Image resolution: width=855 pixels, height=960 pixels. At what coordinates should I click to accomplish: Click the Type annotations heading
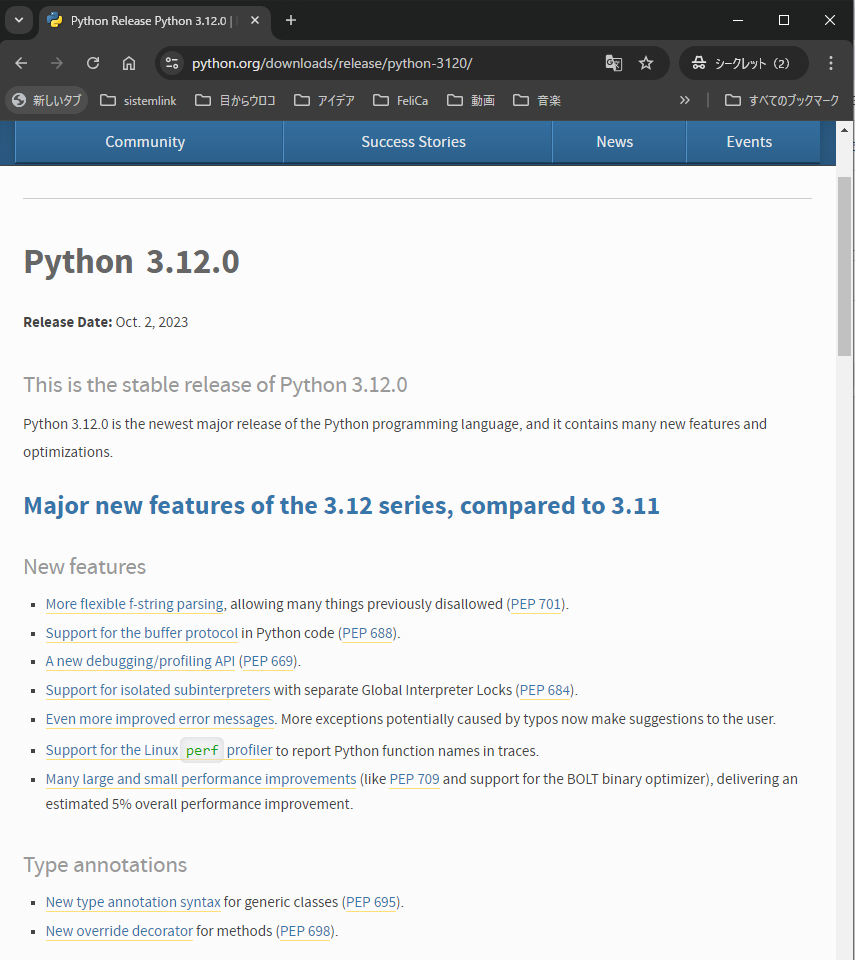[x=105, y=865]
